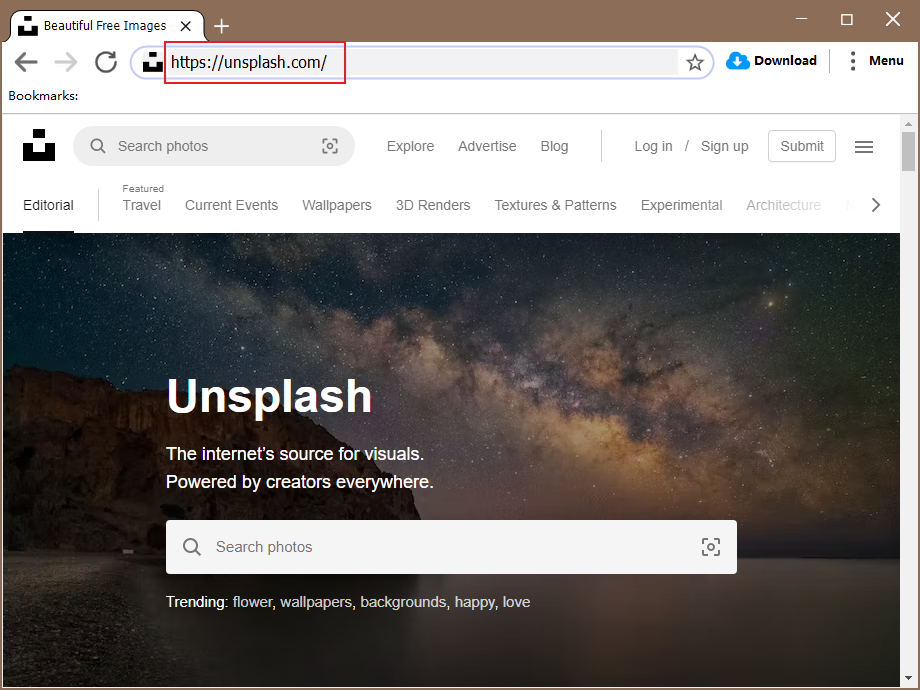This screenshot has width=920, height=690.
Task: Click the Sign up link
Action: [724, 146]
